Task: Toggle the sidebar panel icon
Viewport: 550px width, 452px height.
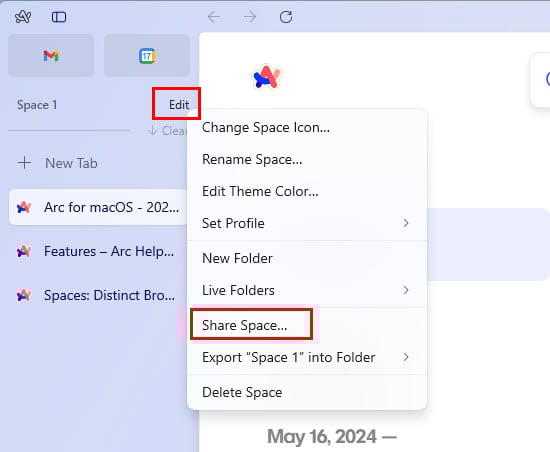Action: pyautogui.click(x=59, y=17)
